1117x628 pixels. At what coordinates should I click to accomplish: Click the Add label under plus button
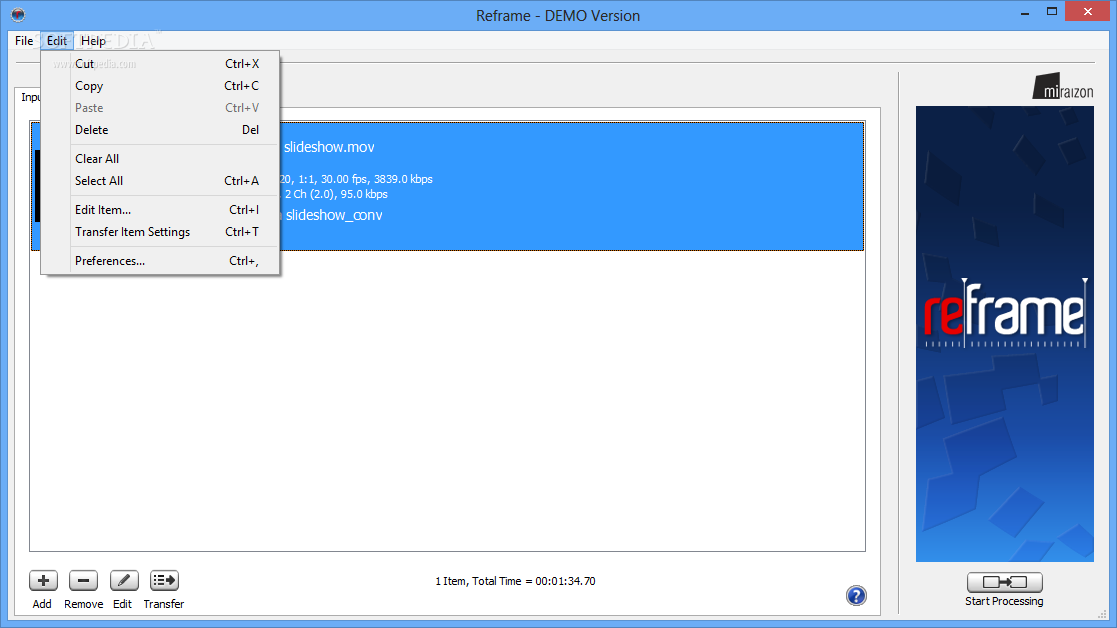point(42,604)
